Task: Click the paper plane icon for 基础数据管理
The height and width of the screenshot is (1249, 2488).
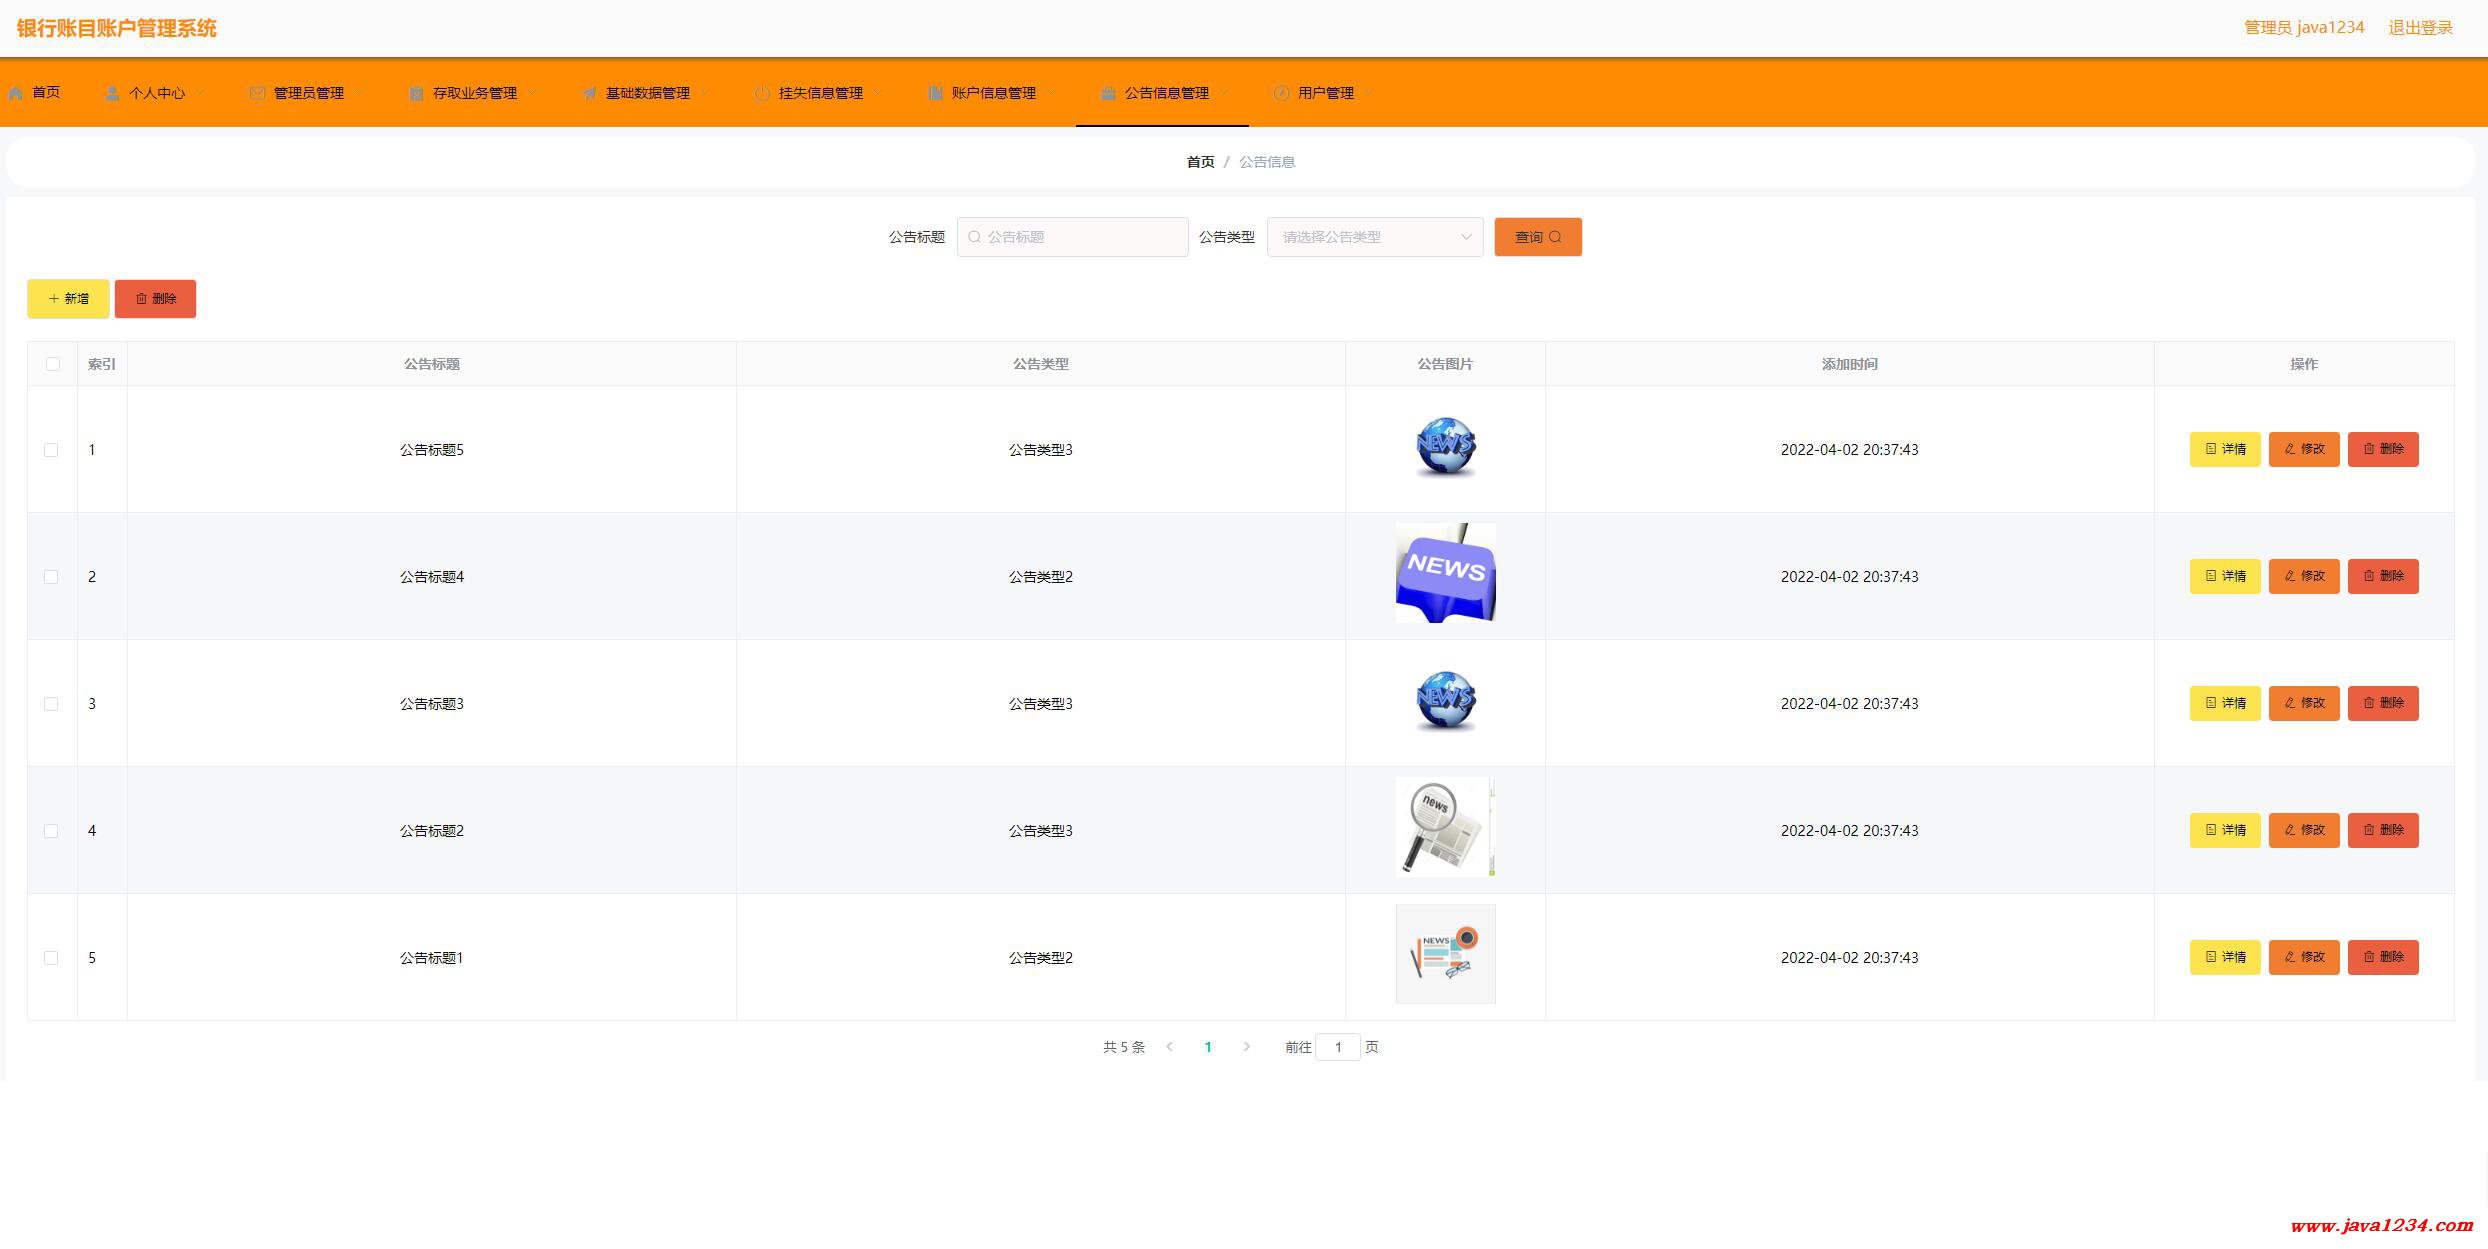Action: tap(589, 93)
